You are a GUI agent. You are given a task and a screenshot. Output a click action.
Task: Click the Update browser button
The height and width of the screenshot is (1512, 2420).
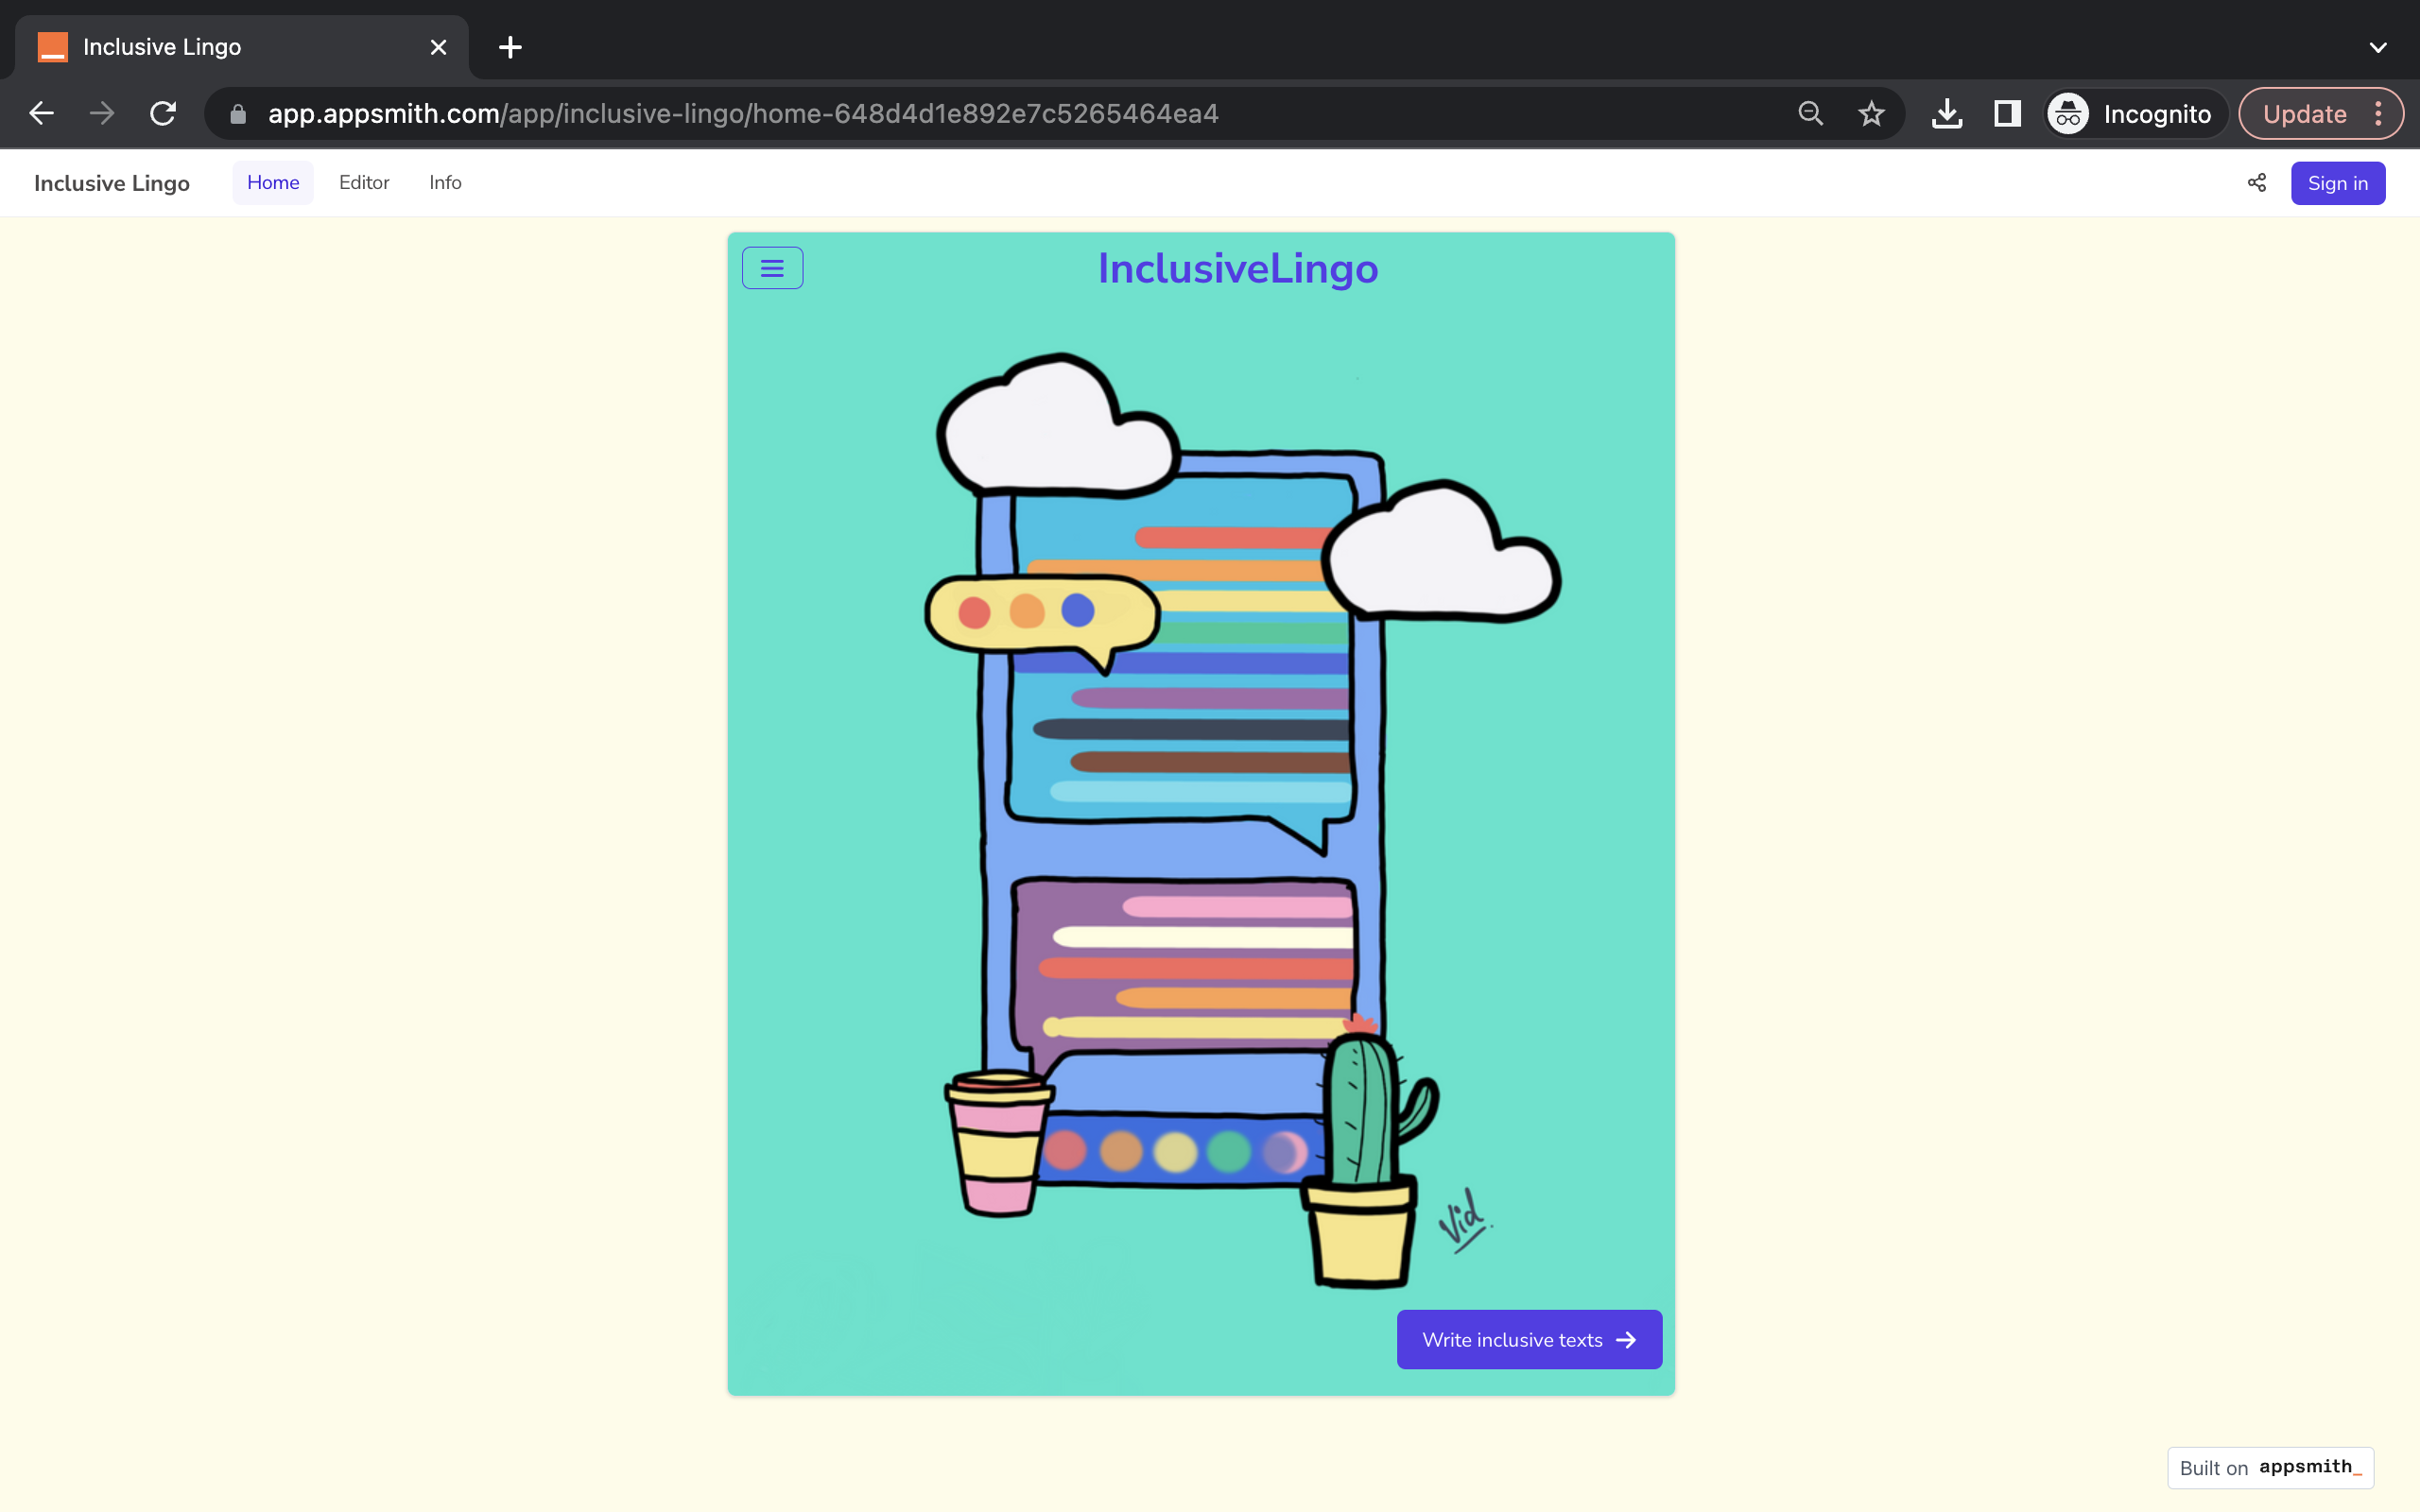[2305, 113]
